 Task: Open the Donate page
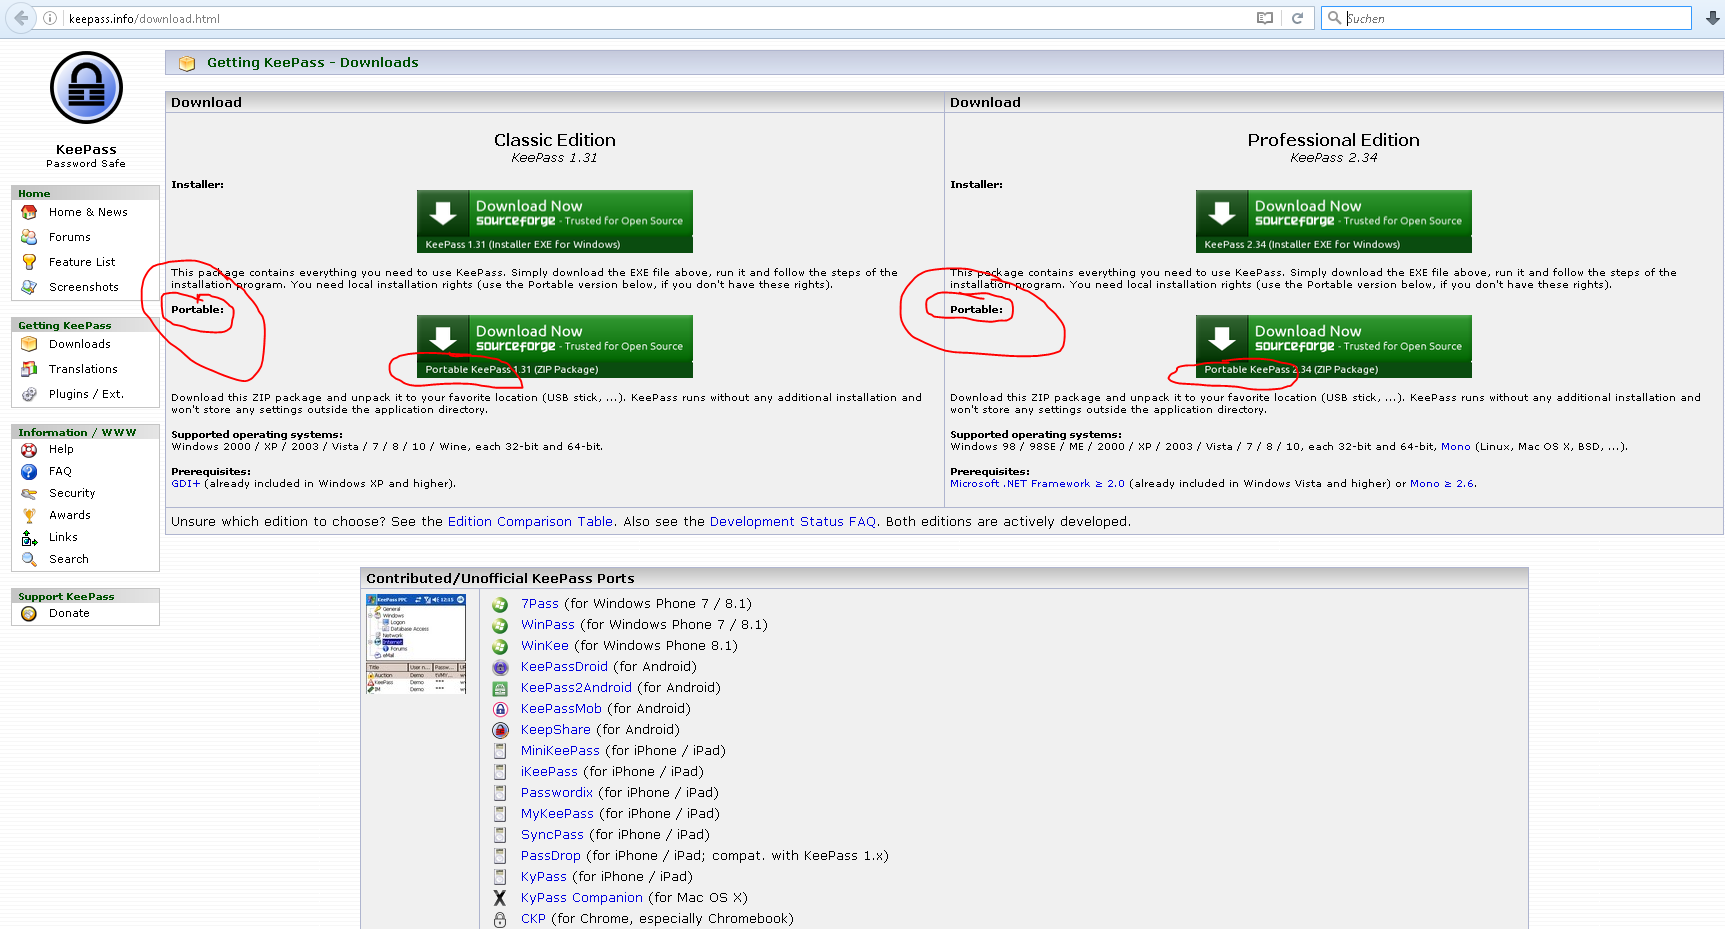click(69, 613)
